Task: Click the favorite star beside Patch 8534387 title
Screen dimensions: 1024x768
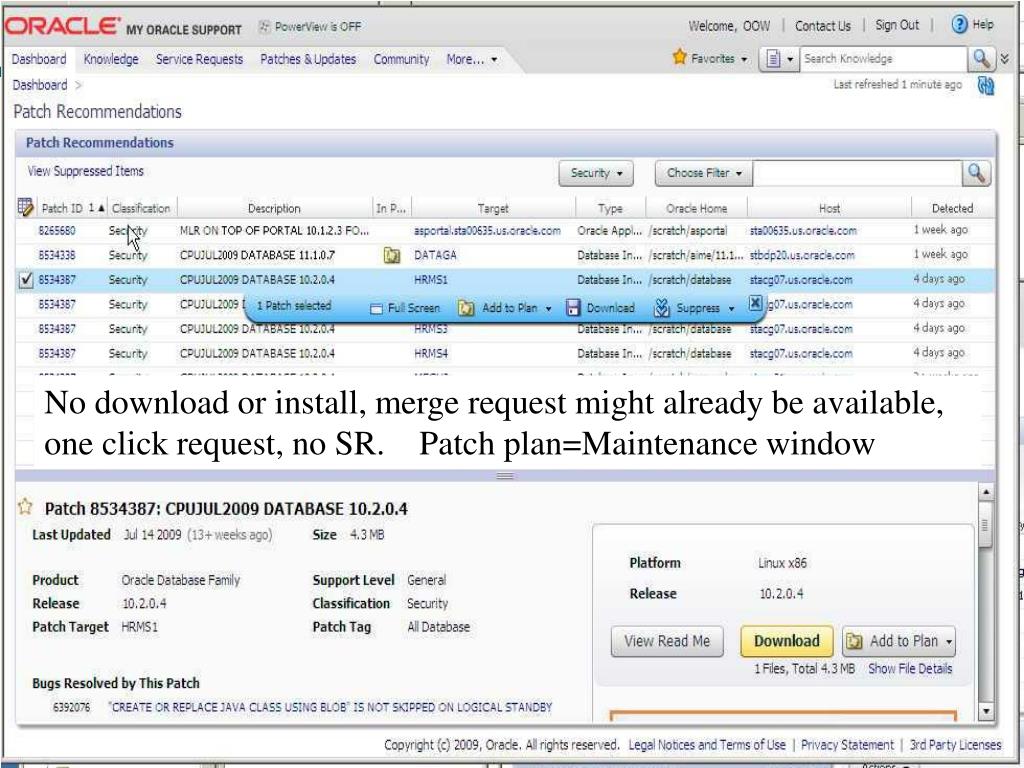Action: coord(25,507)
